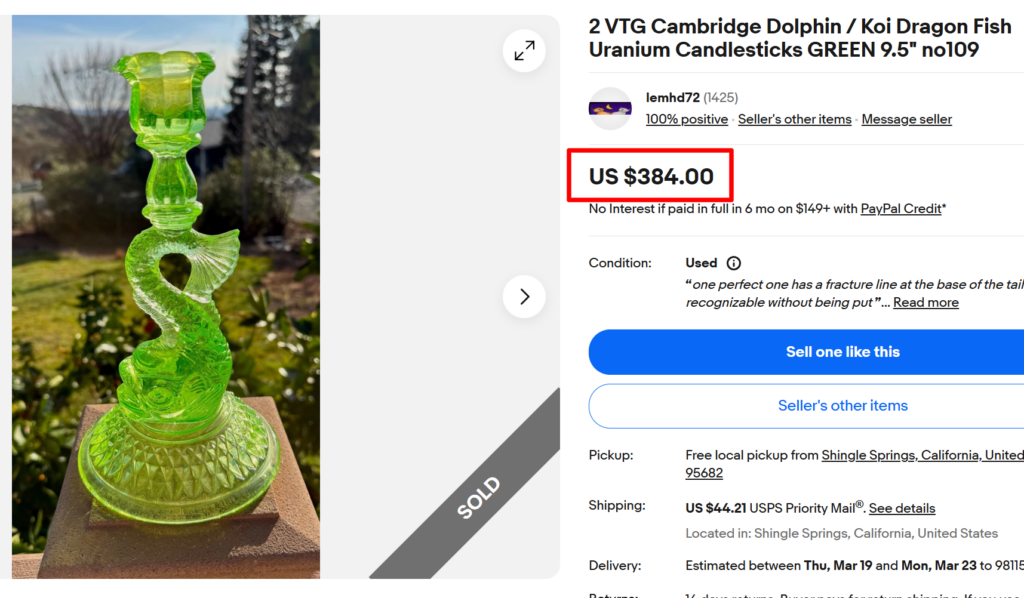Open Seller's other items via the outlined button
Viewport: 1024px width, 598px height.
tap(843, 405)
